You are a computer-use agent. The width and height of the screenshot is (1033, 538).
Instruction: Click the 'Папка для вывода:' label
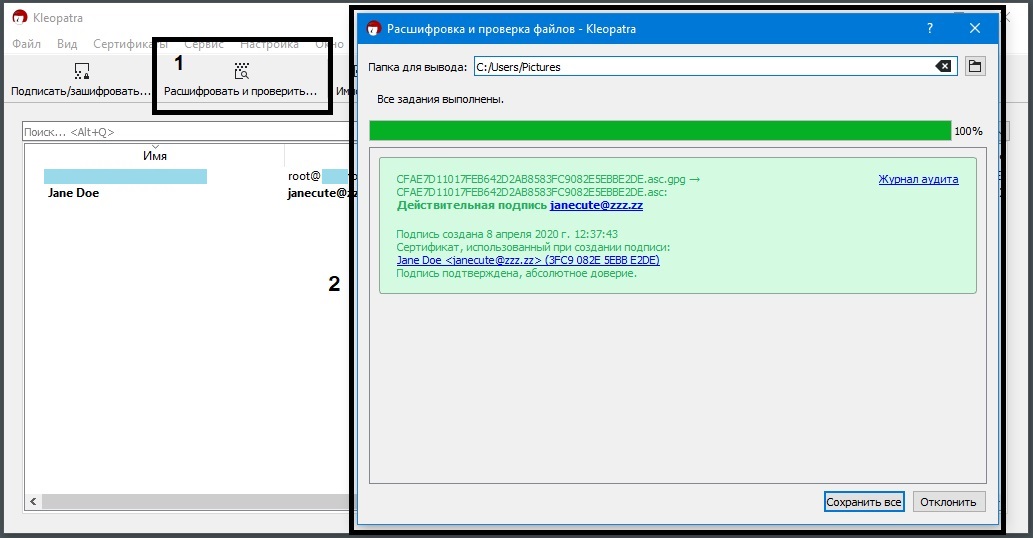point(418,67)
